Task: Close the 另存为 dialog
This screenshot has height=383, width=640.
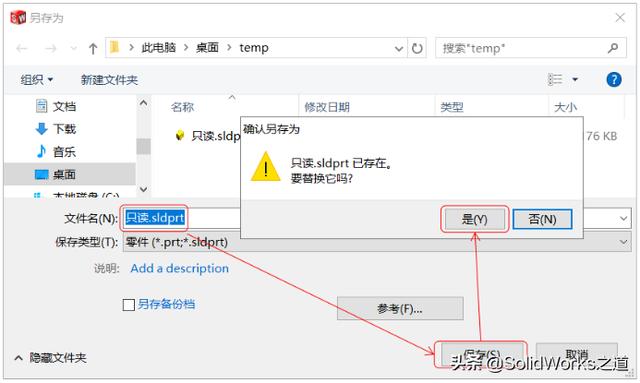Action: (x=620, y=18)
